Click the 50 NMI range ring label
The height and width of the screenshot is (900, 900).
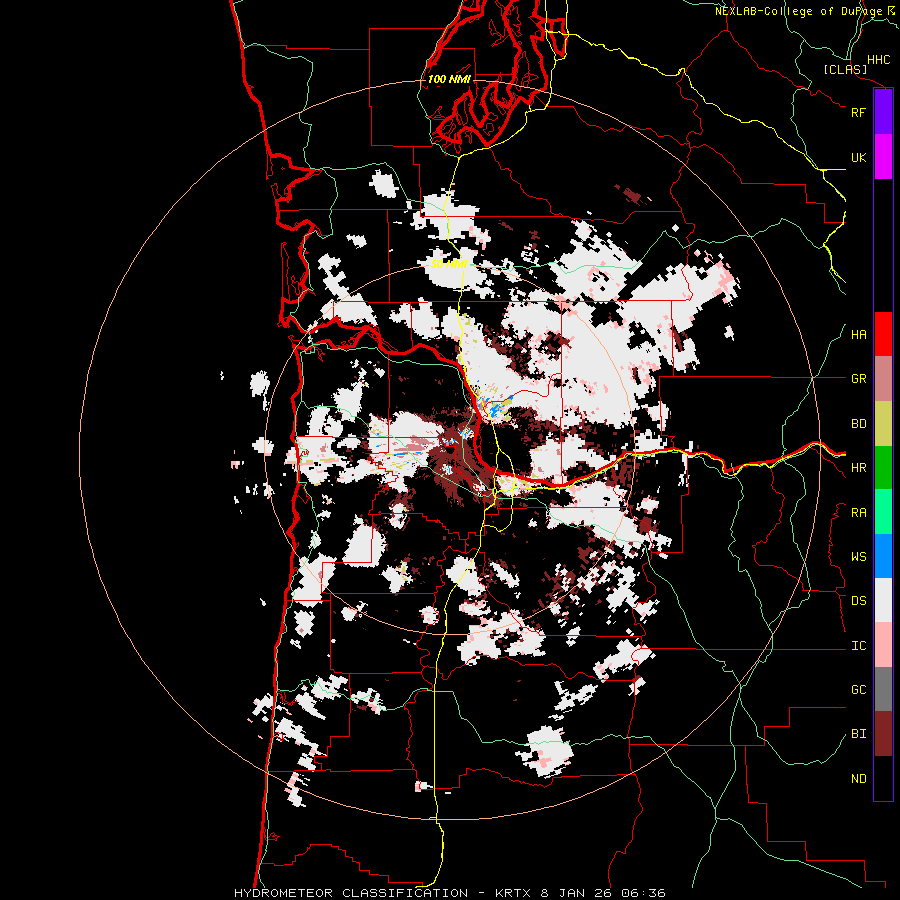pos(449,264)
